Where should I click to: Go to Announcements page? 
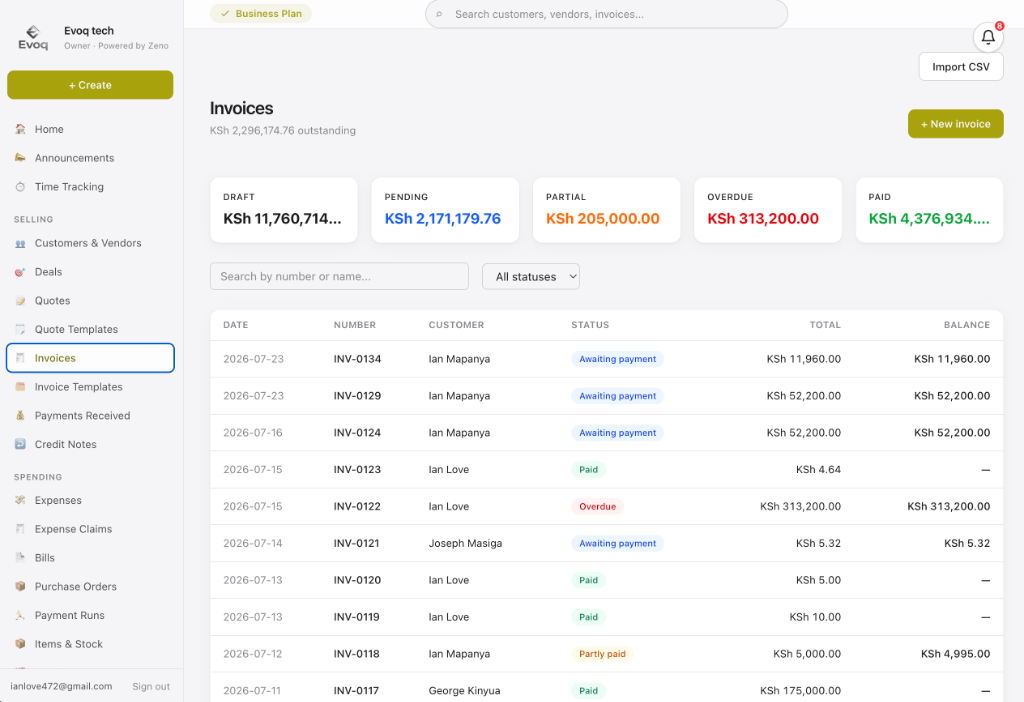click(90, 158)
